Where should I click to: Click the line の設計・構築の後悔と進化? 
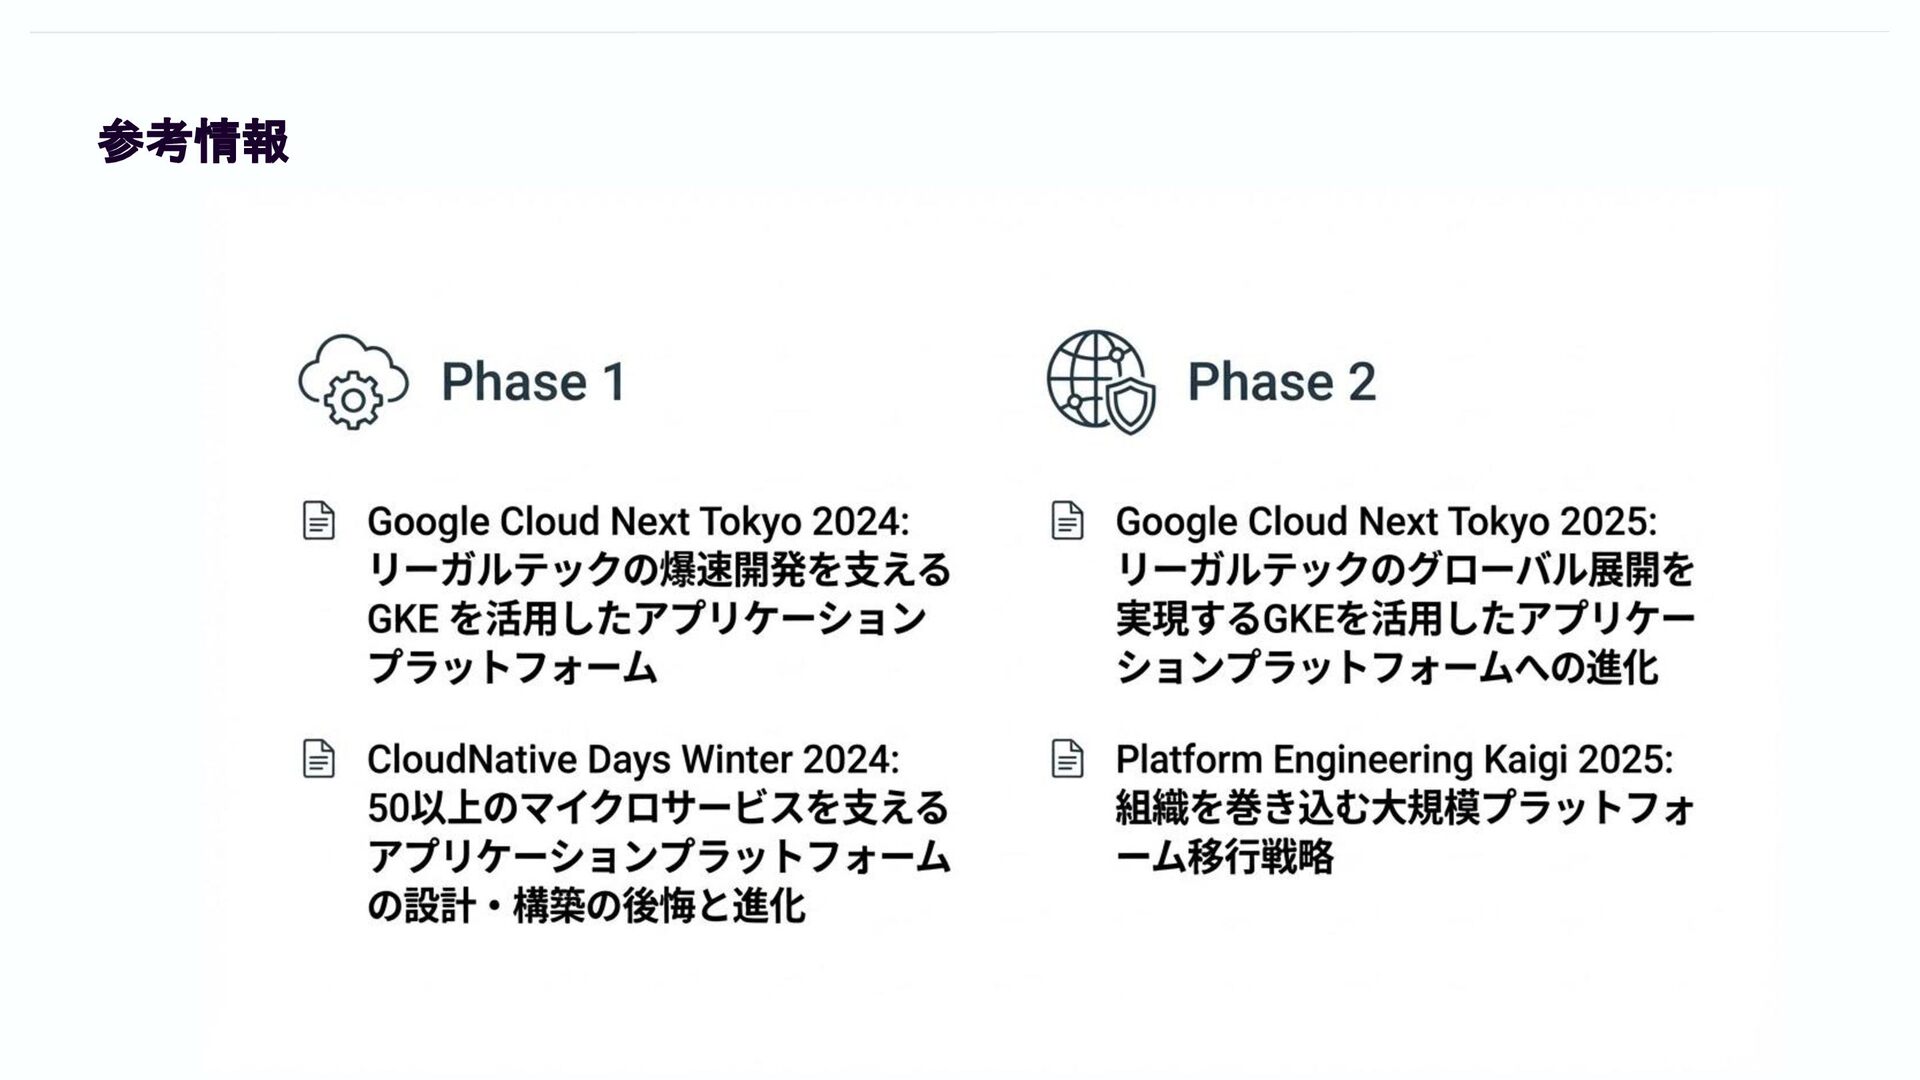coord(586,906)
